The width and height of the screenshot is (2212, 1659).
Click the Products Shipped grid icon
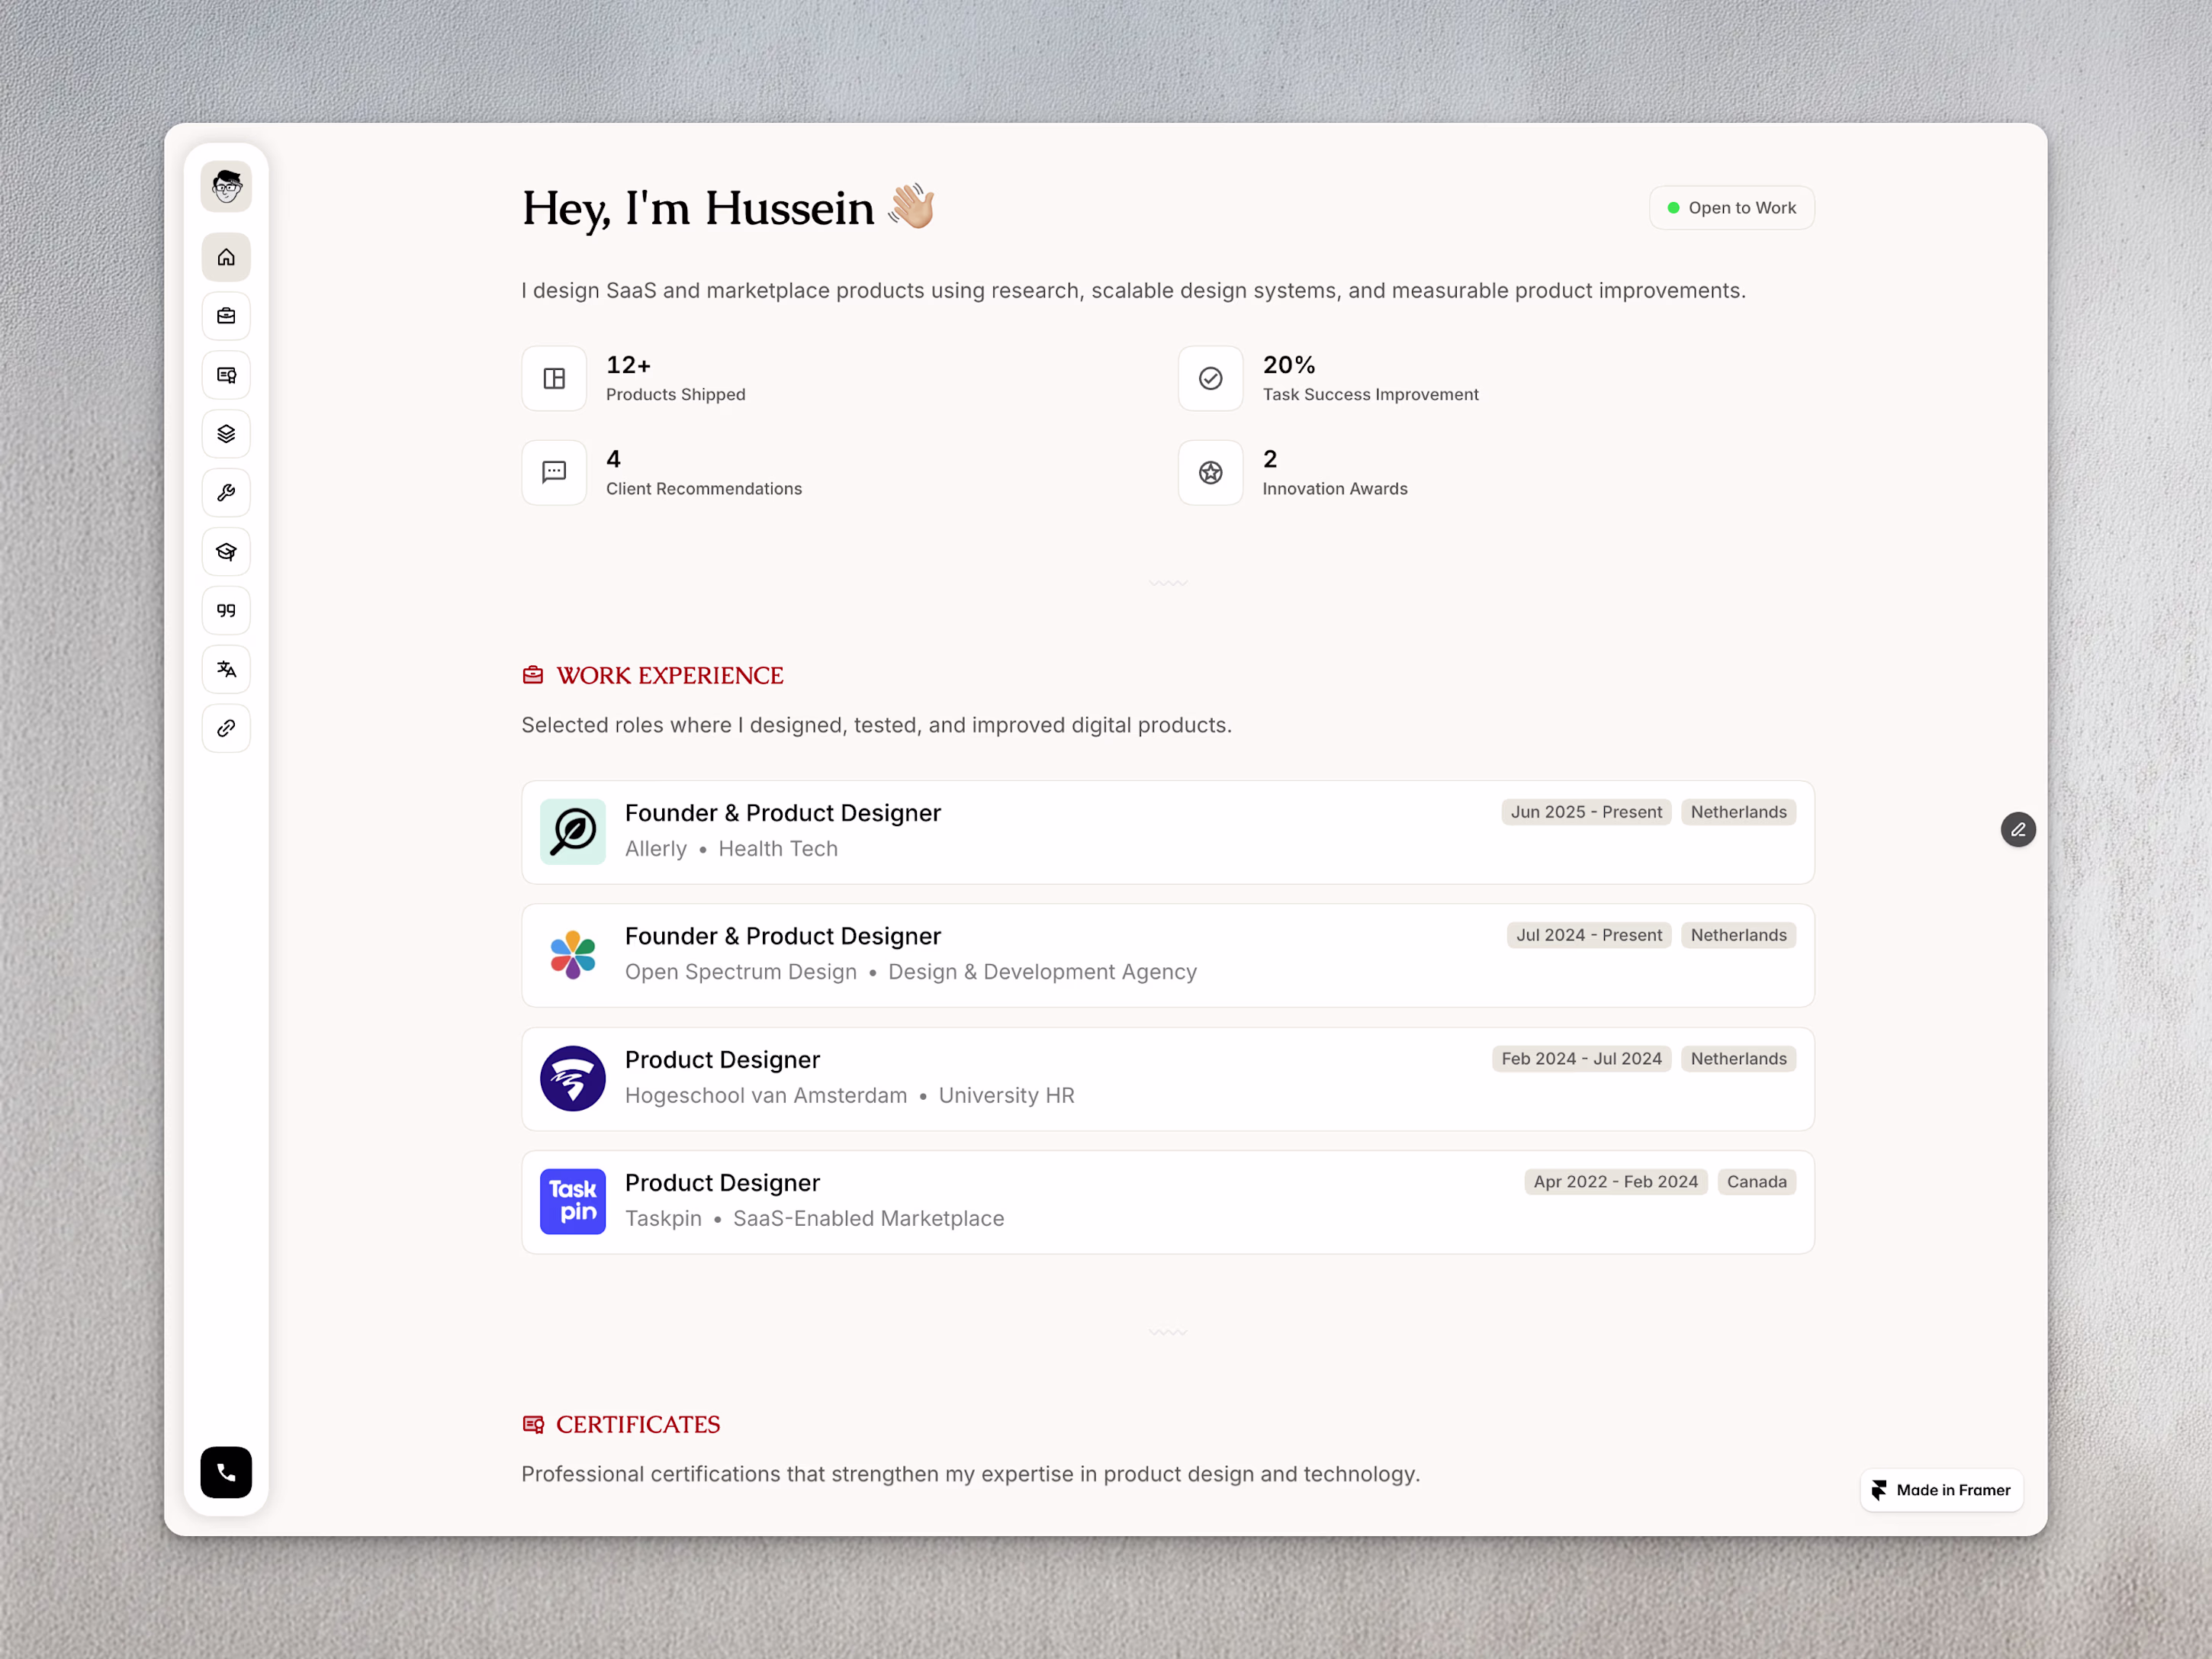[554, 378]
